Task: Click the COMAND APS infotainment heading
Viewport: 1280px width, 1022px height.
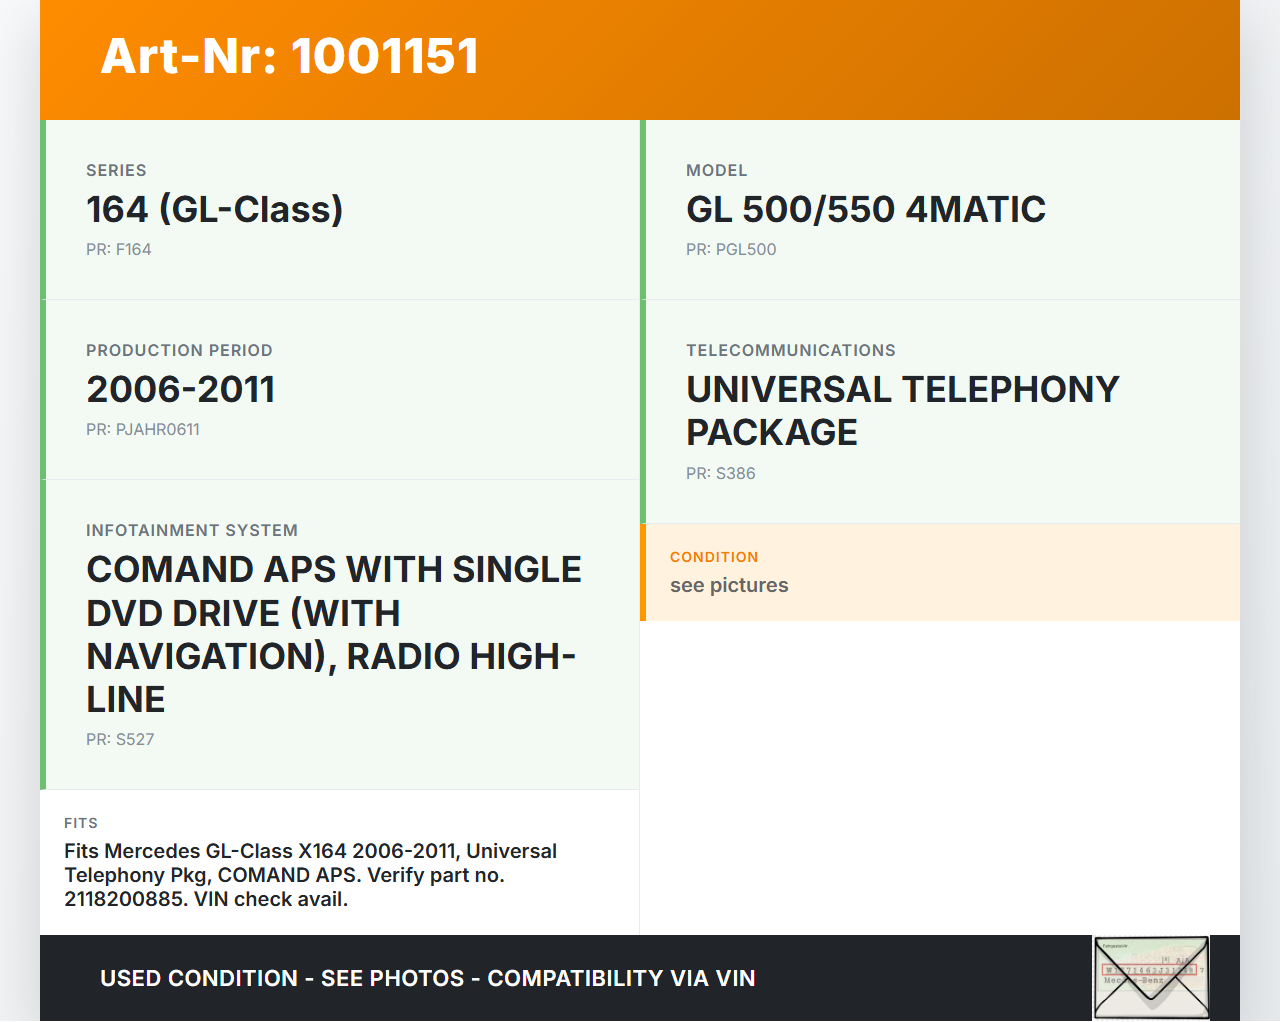Action: click(333, 634)
